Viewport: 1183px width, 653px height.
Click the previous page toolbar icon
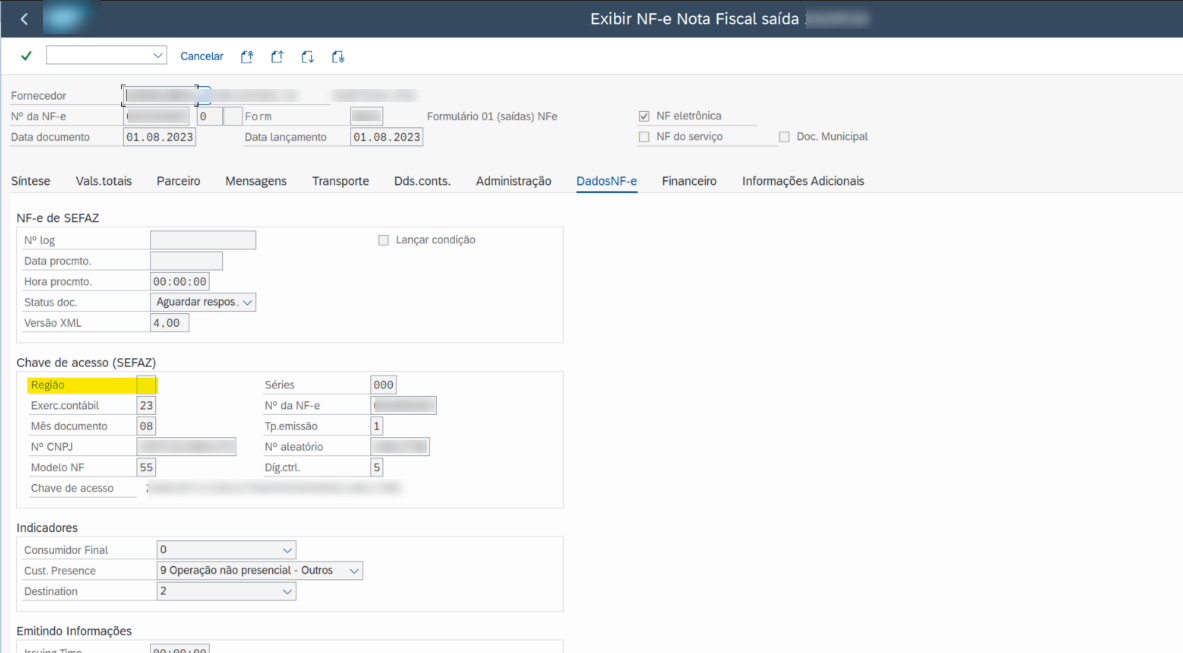[x=278, y=57]
